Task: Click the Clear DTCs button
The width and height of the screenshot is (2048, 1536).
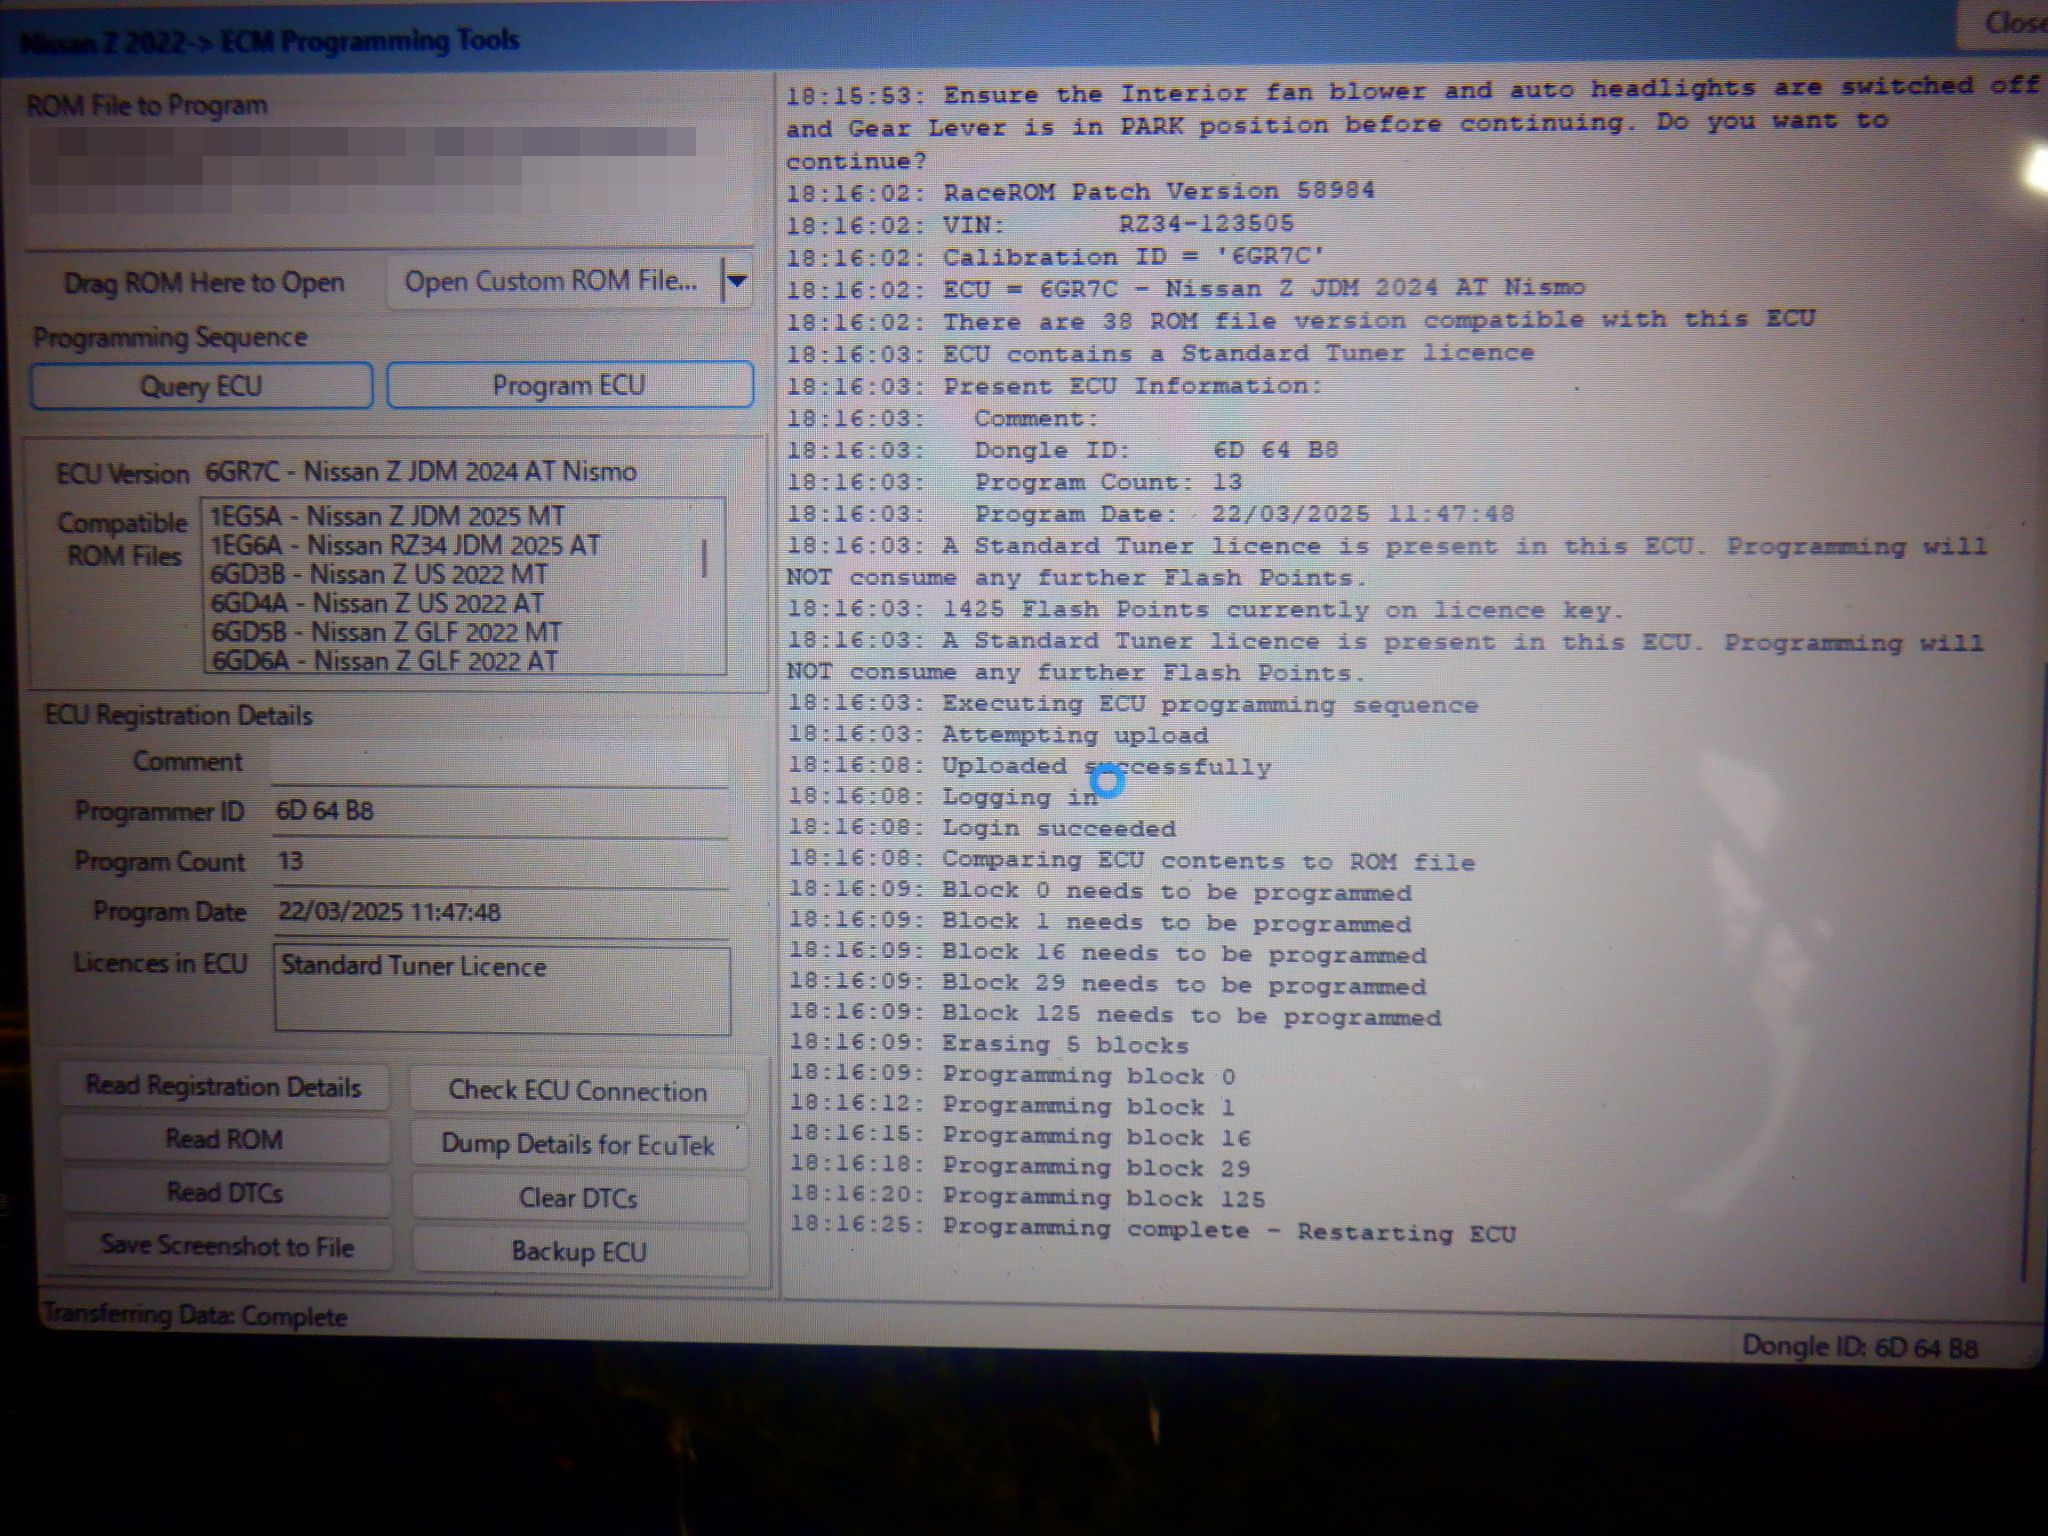Action: point(578,1198)
